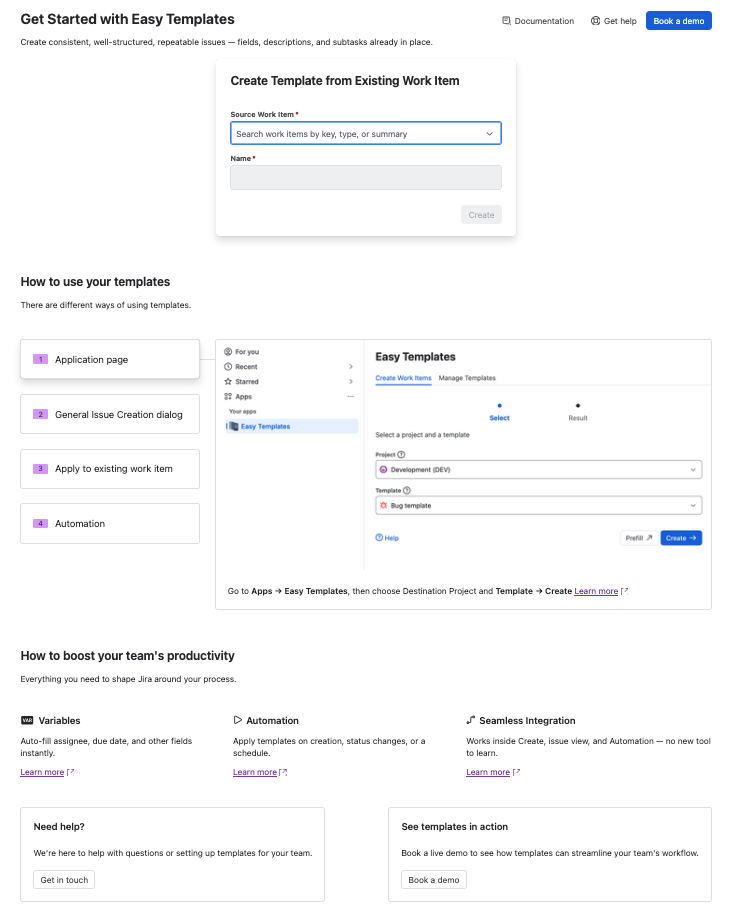This screenshot has width=730, height=922.
Task: Expand the Recent chevron in preview
Action: pos(351,366)
